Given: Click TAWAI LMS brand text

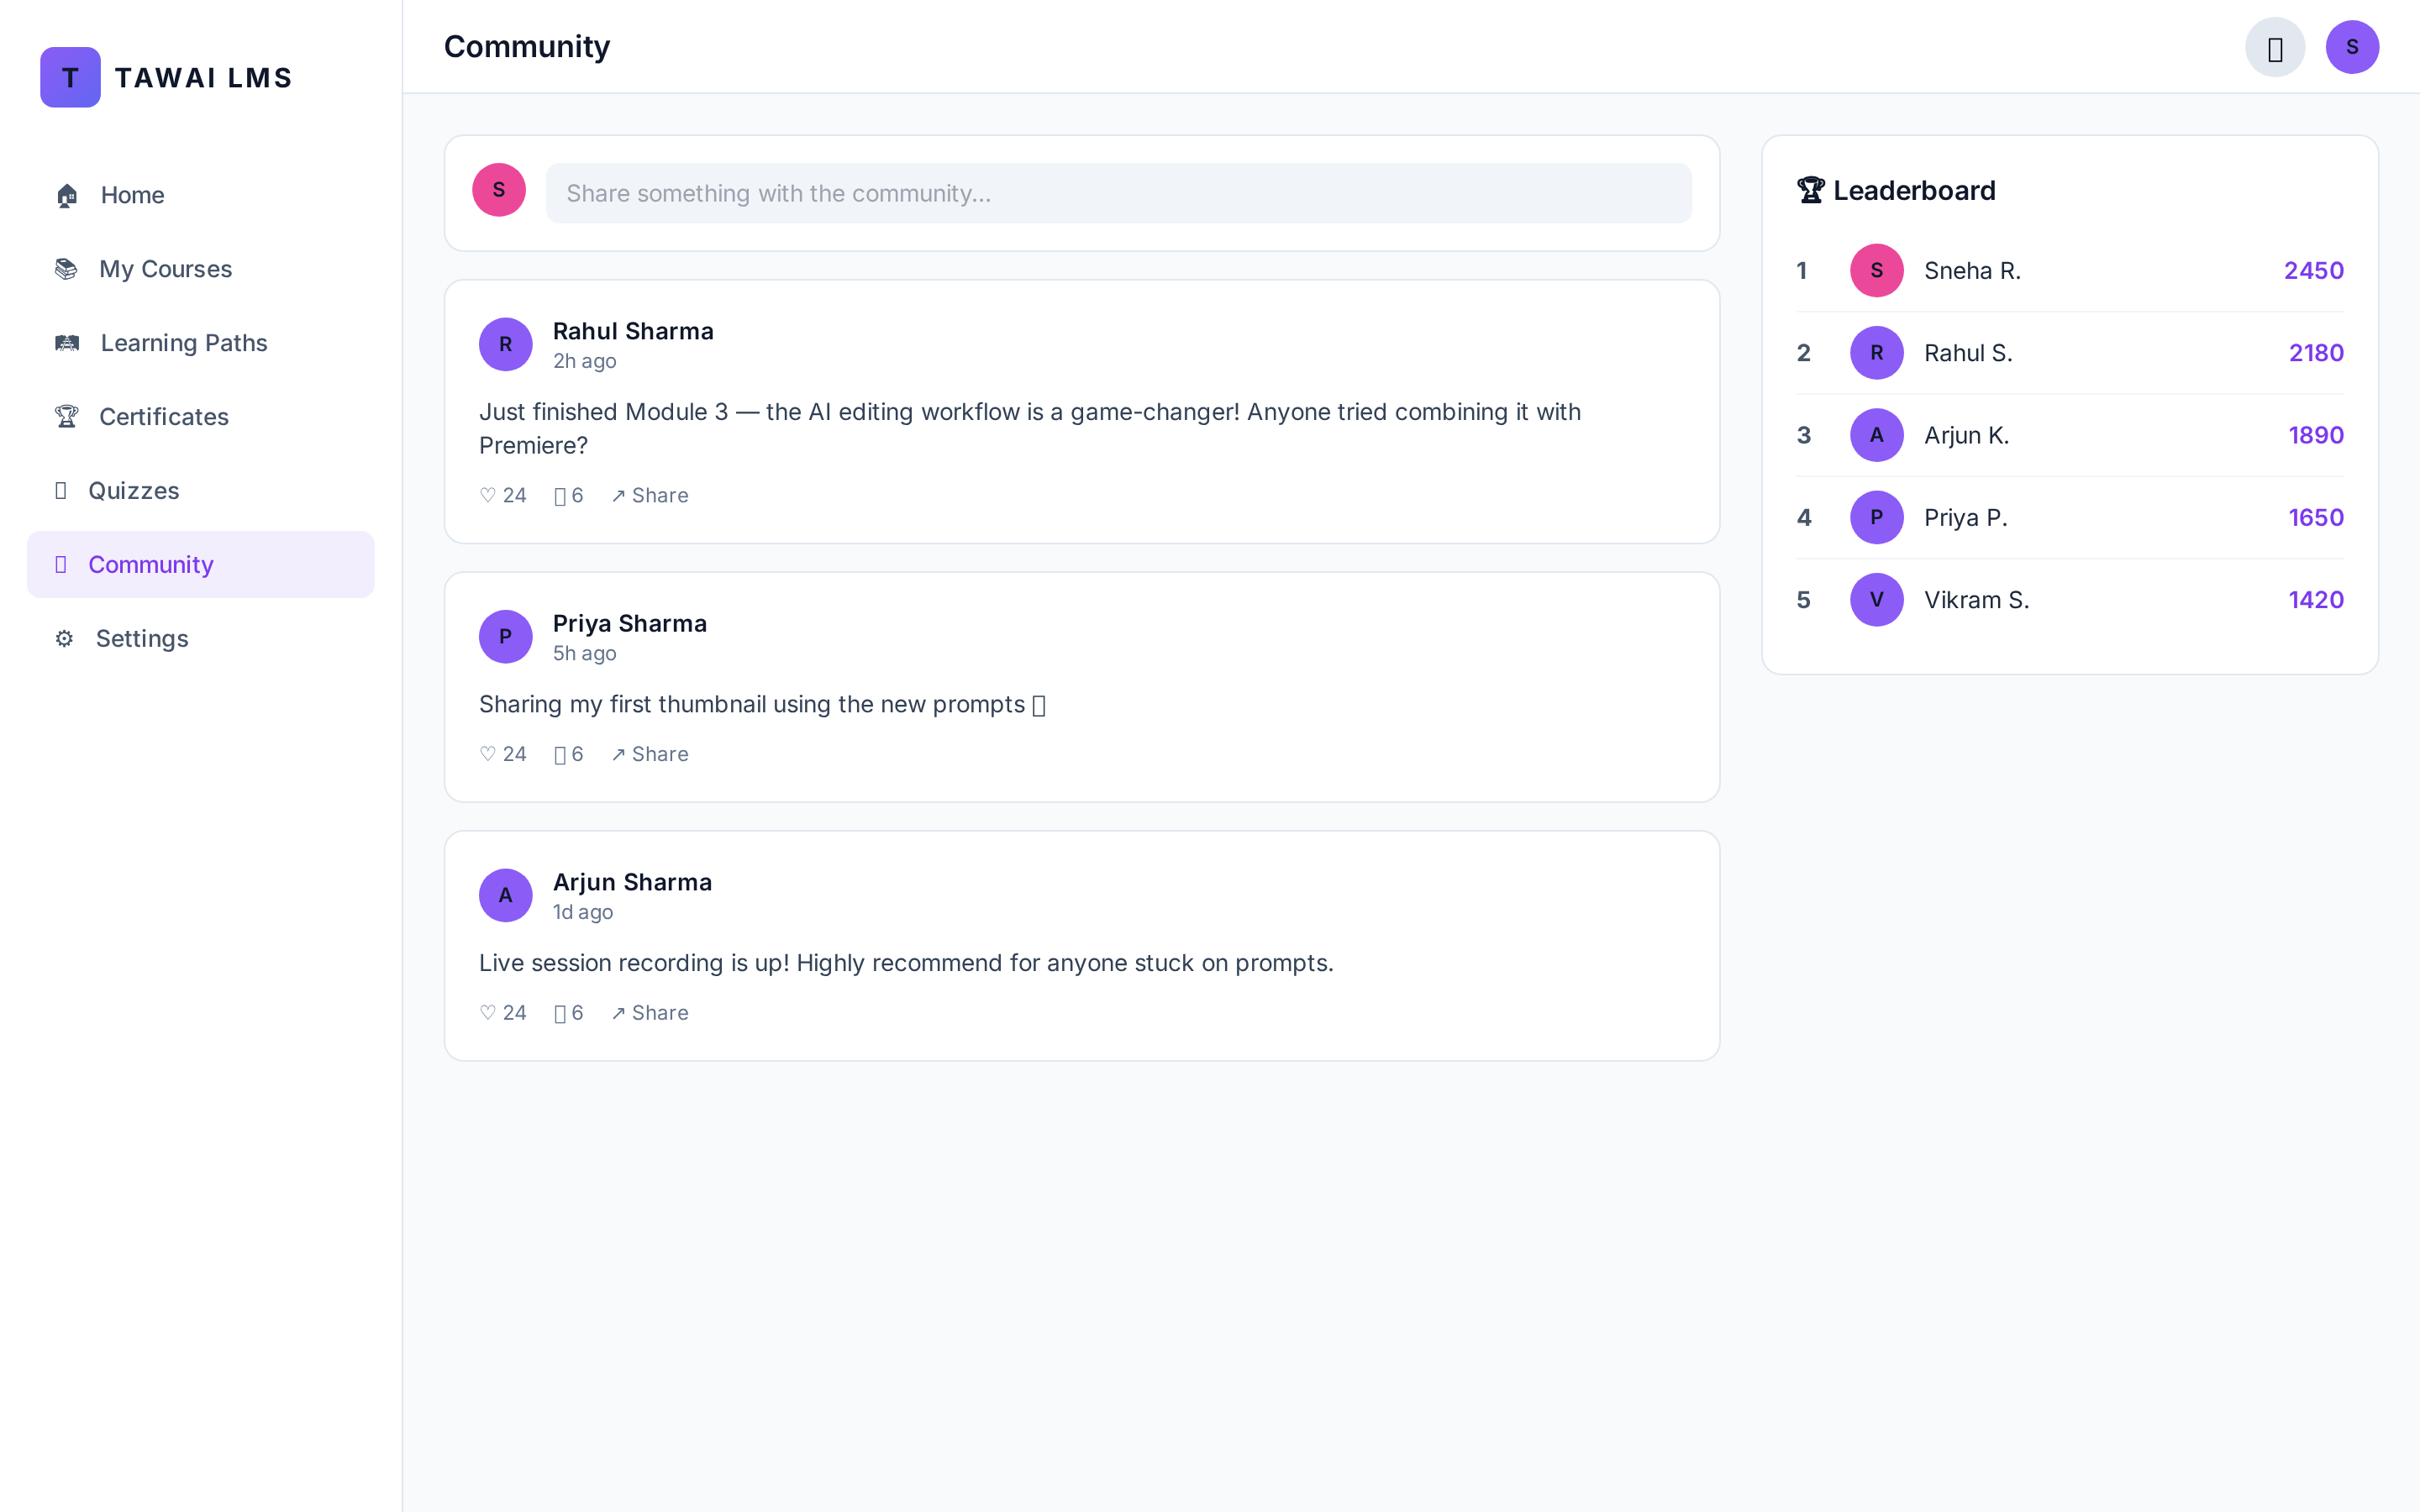Looking at the screenshot, I should [204, 77].
